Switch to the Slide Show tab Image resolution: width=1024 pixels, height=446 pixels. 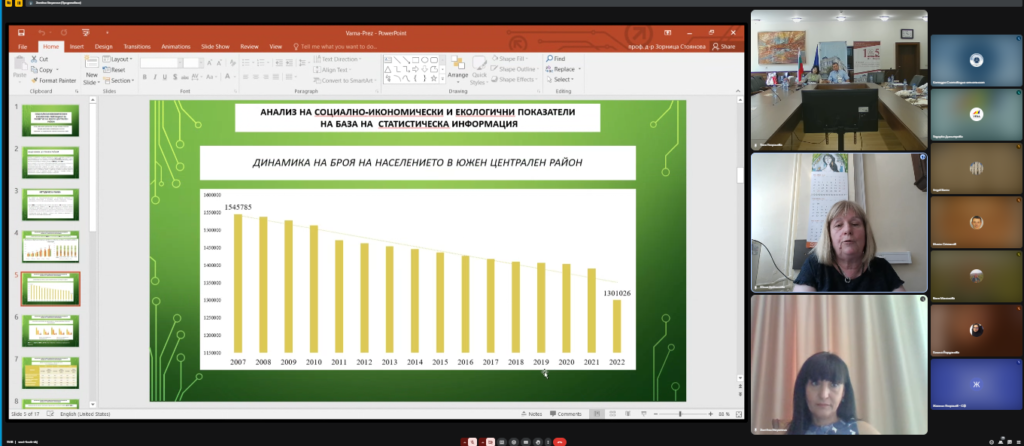point(215,46)
